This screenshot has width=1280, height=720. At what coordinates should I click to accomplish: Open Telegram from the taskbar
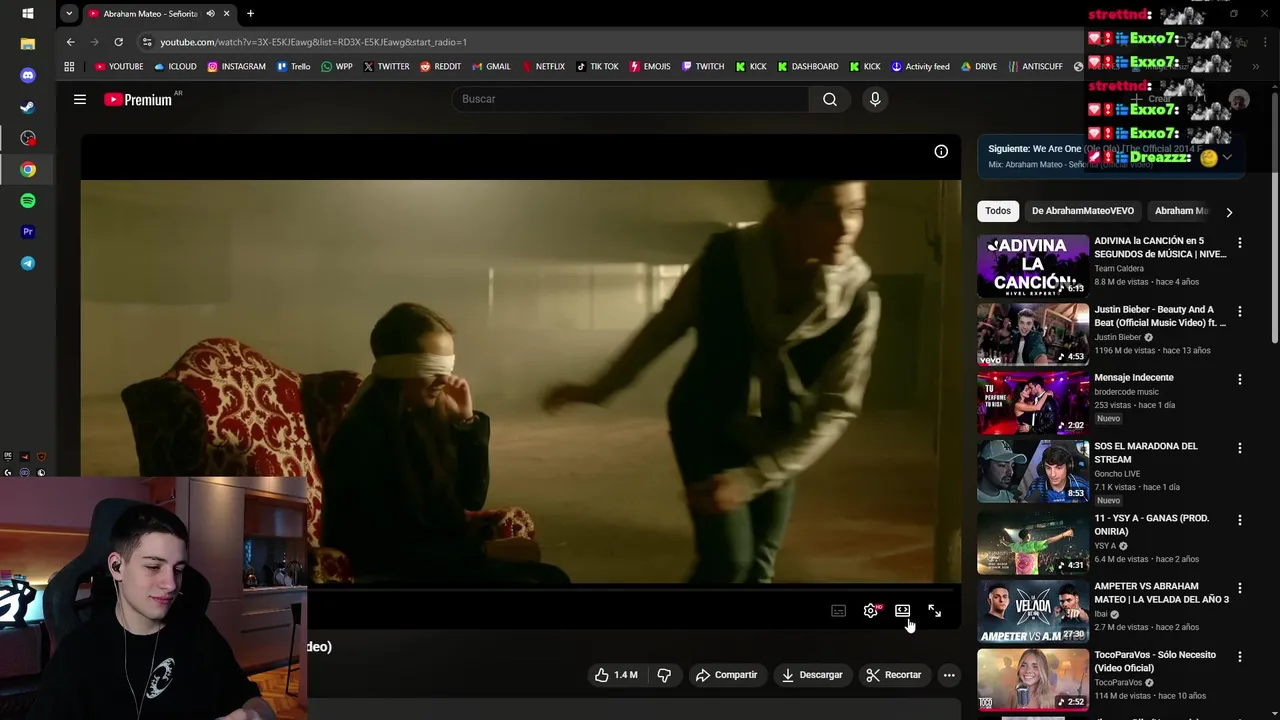pos(28,264)
